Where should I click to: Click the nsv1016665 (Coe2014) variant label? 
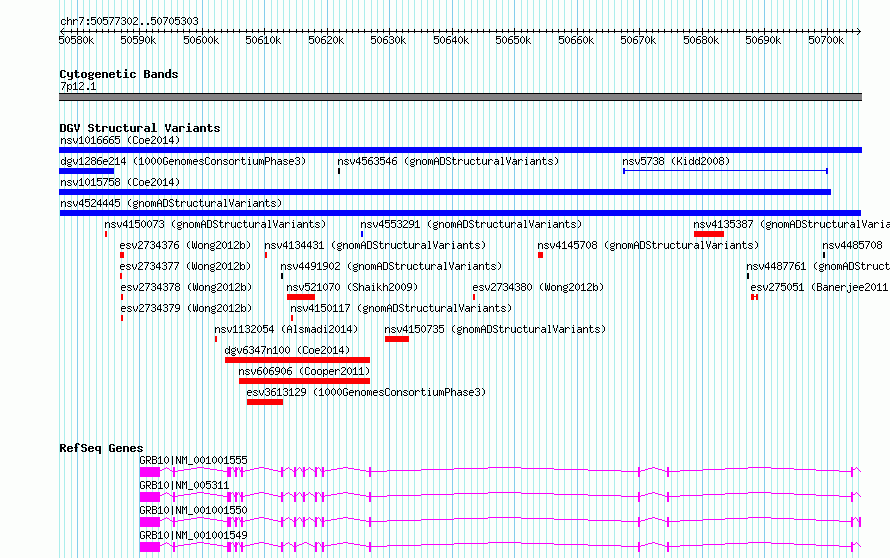(x=120, y=140)
